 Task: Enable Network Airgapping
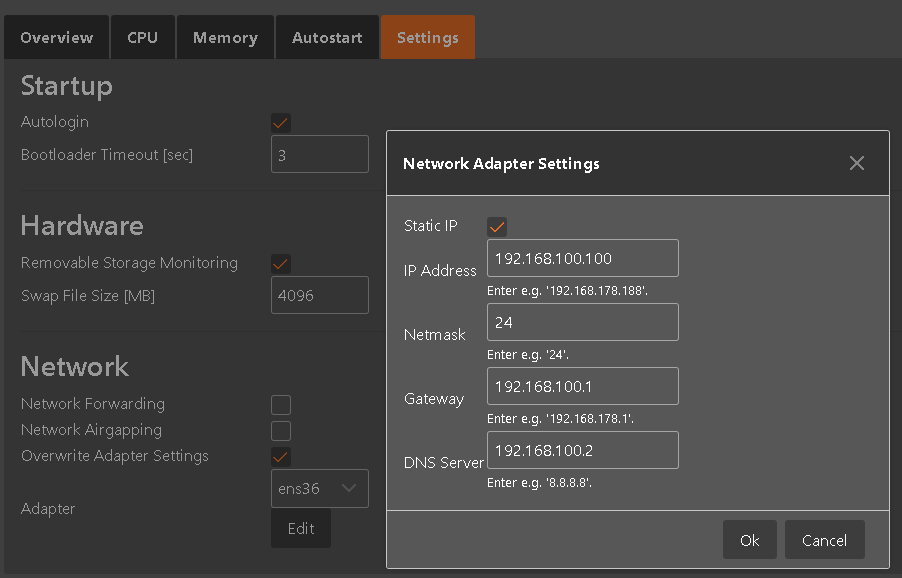(280, 430)
